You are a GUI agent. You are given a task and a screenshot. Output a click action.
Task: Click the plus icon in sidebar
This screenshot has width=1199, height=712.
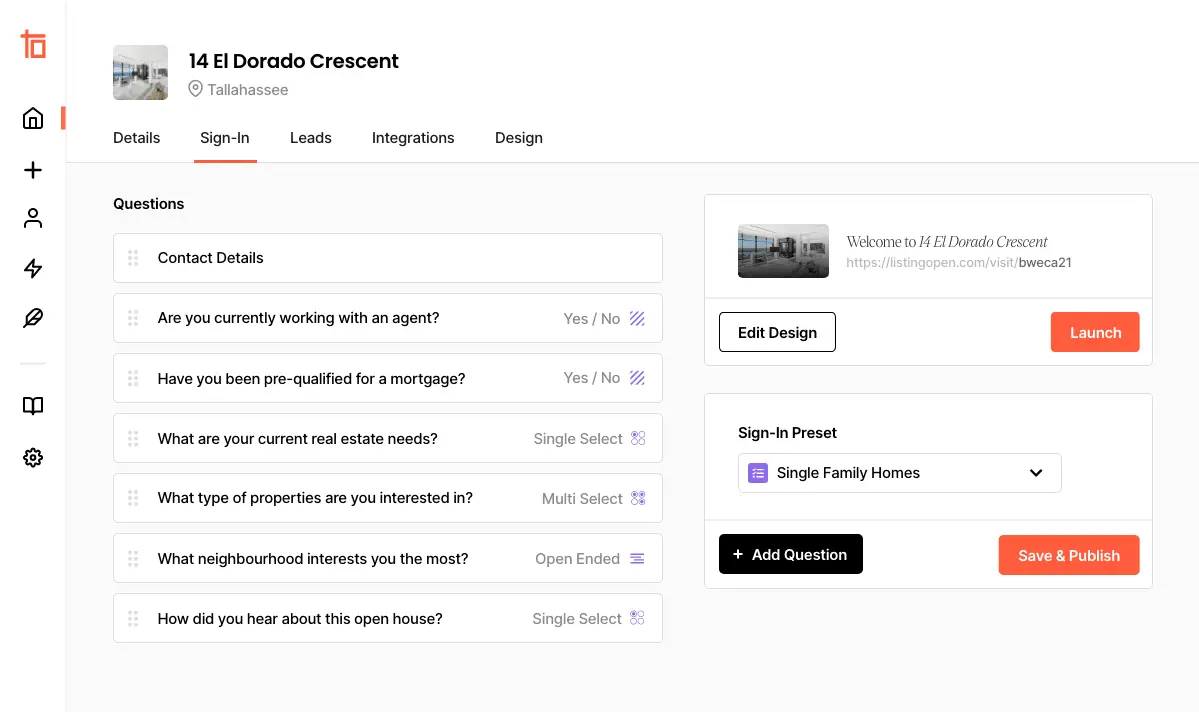tap(33, 170)
